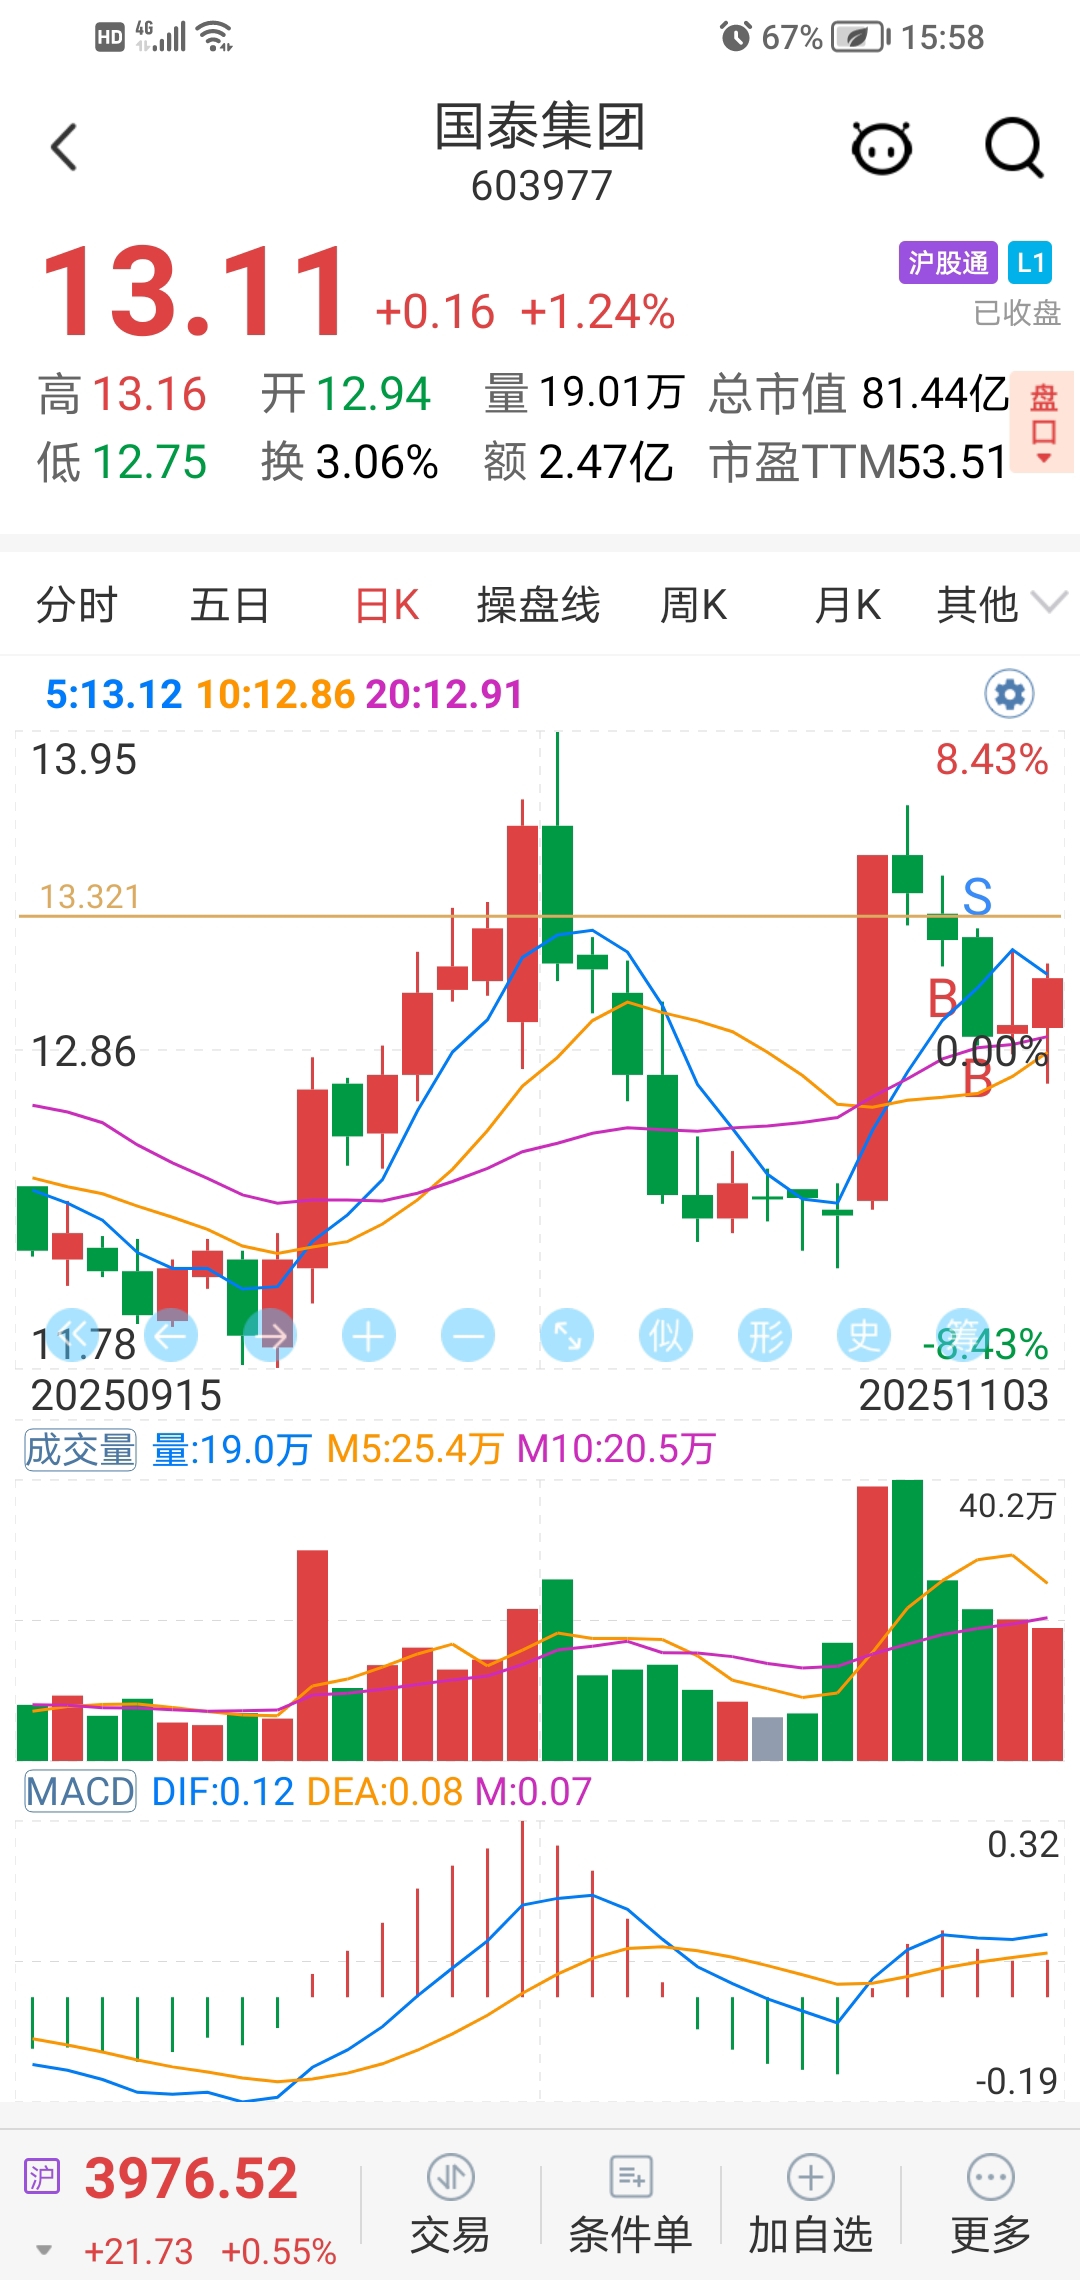Tap the 沪股通 badge

click(948, 263)
